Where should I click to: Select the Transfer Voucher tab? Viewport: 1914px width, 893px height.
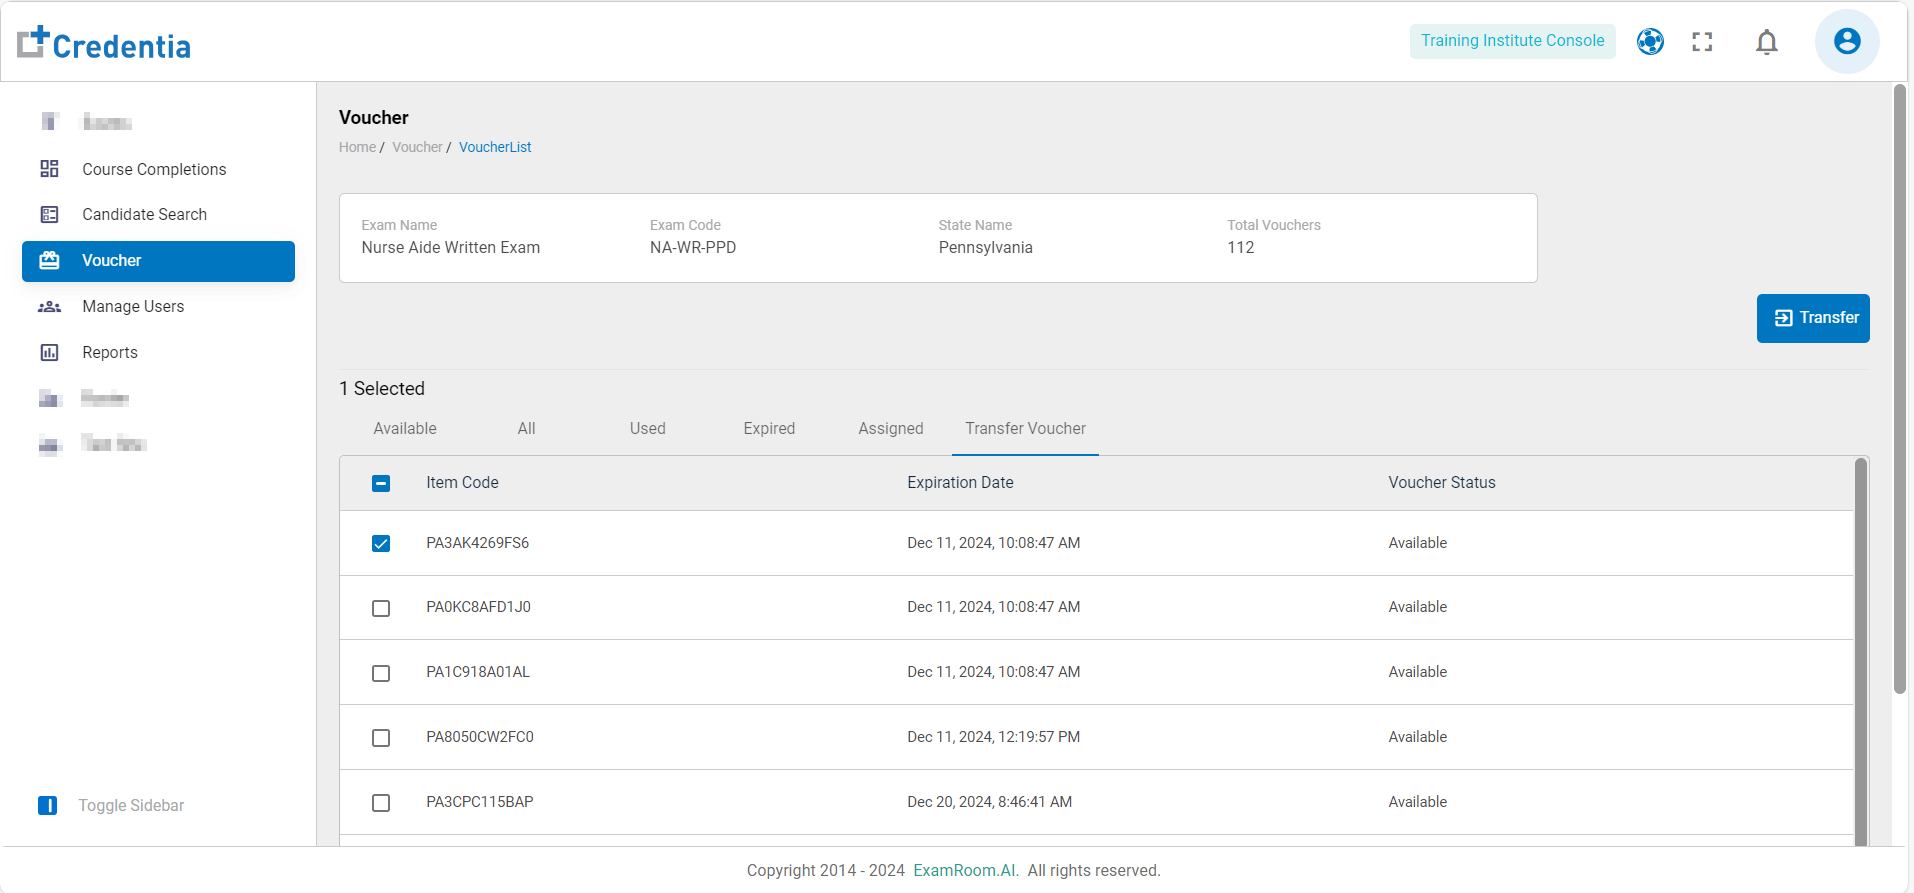(x=1025, y=428)
